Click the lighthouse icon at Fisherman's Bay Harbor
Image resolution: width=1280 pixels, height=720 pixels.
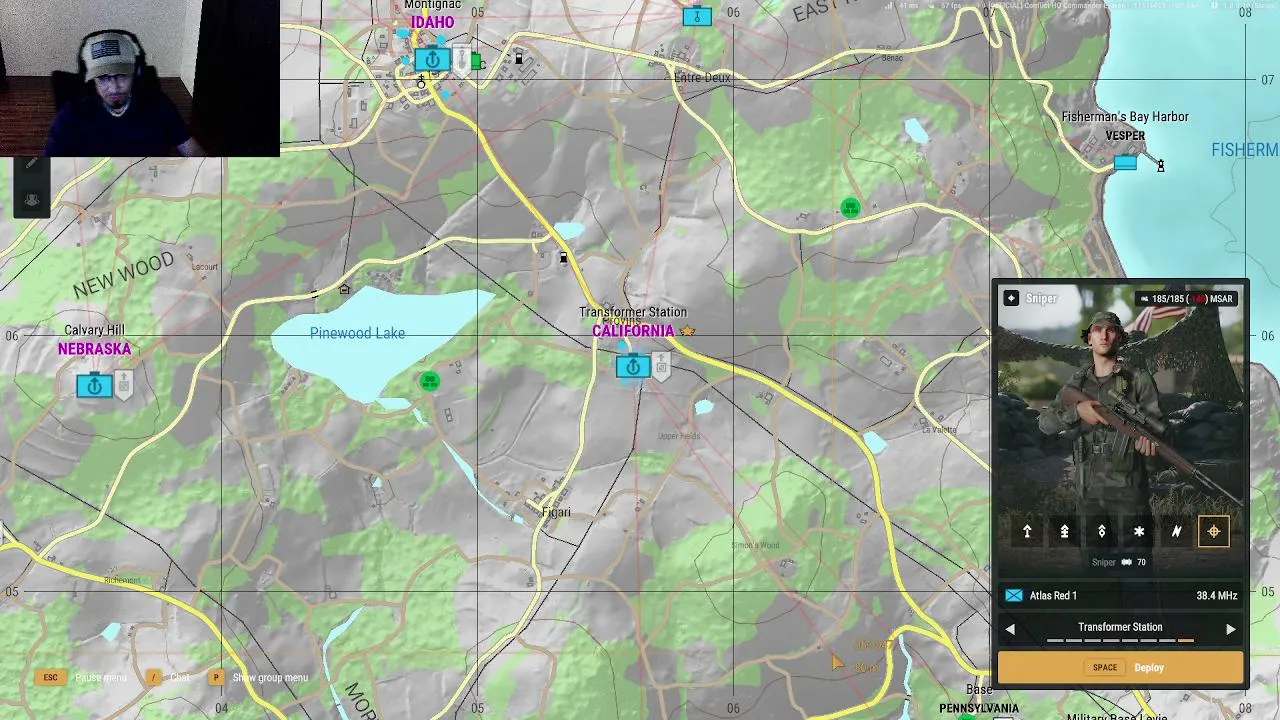(x=1160, y=165)
